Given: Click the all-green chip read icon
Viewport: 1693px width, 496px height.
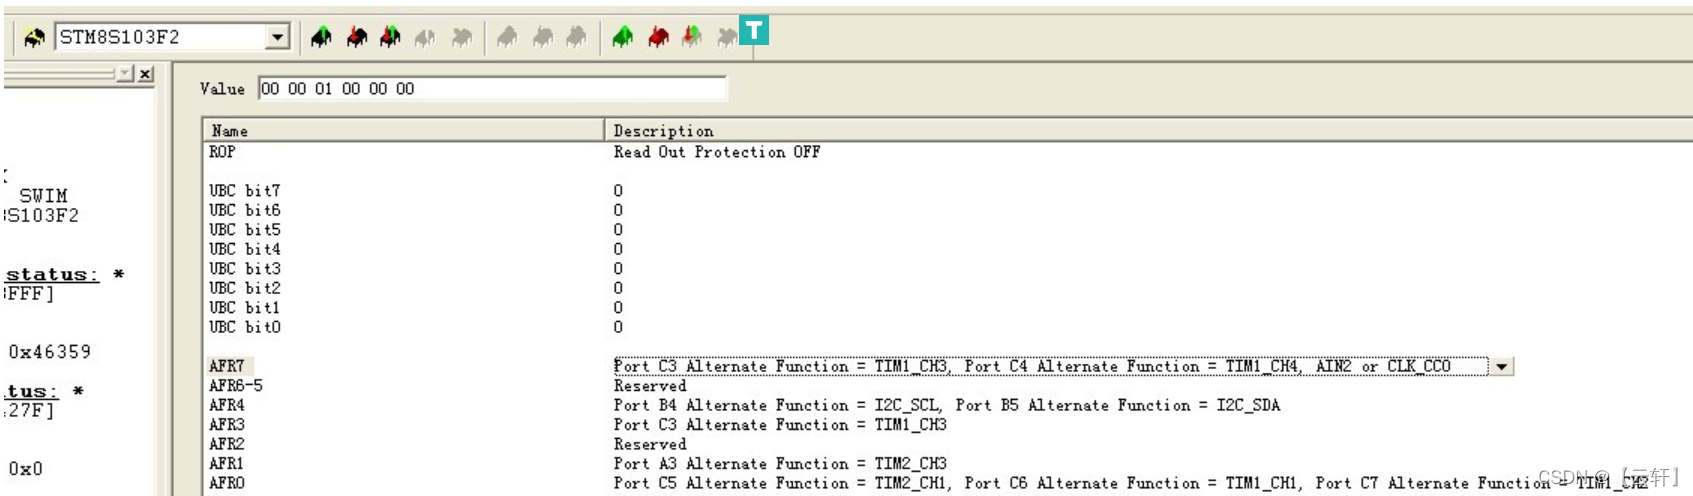Looking at the screenshot, I should coord(623,38).
